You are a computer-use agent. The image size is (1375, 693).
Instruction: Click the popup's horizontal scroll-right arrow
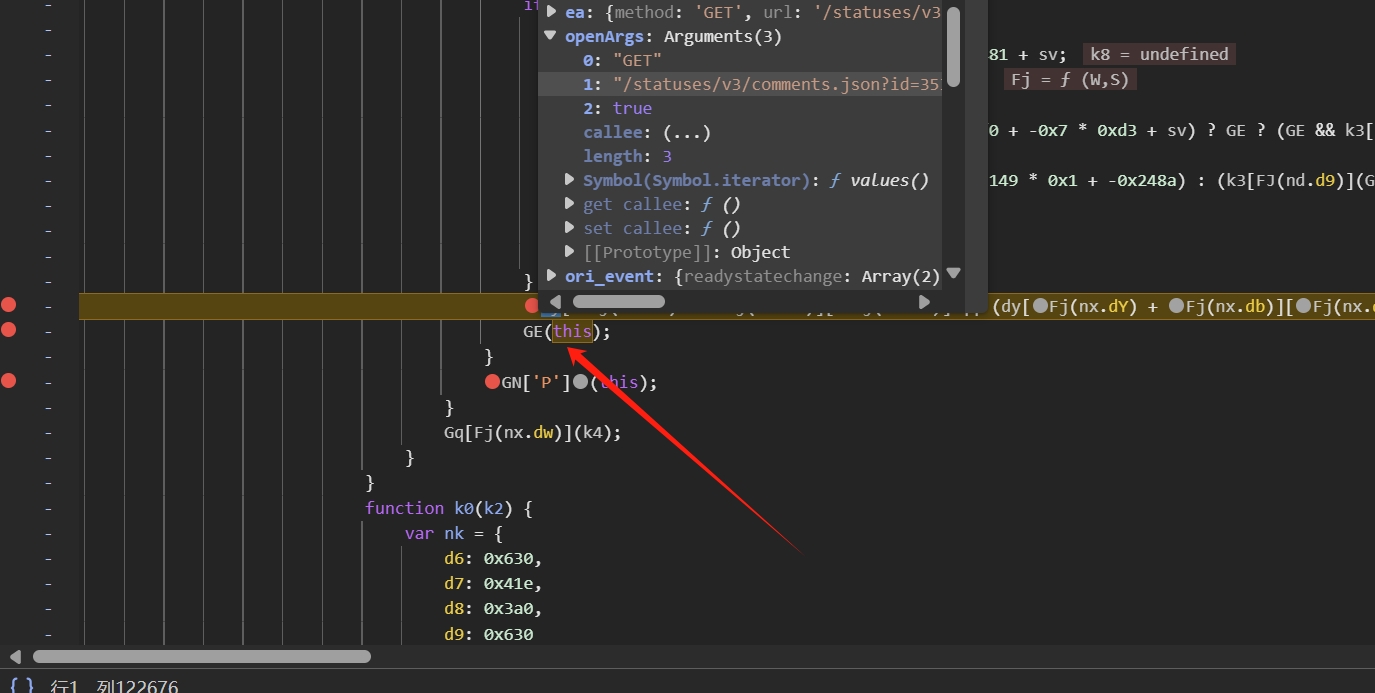[x=924, y=301]
